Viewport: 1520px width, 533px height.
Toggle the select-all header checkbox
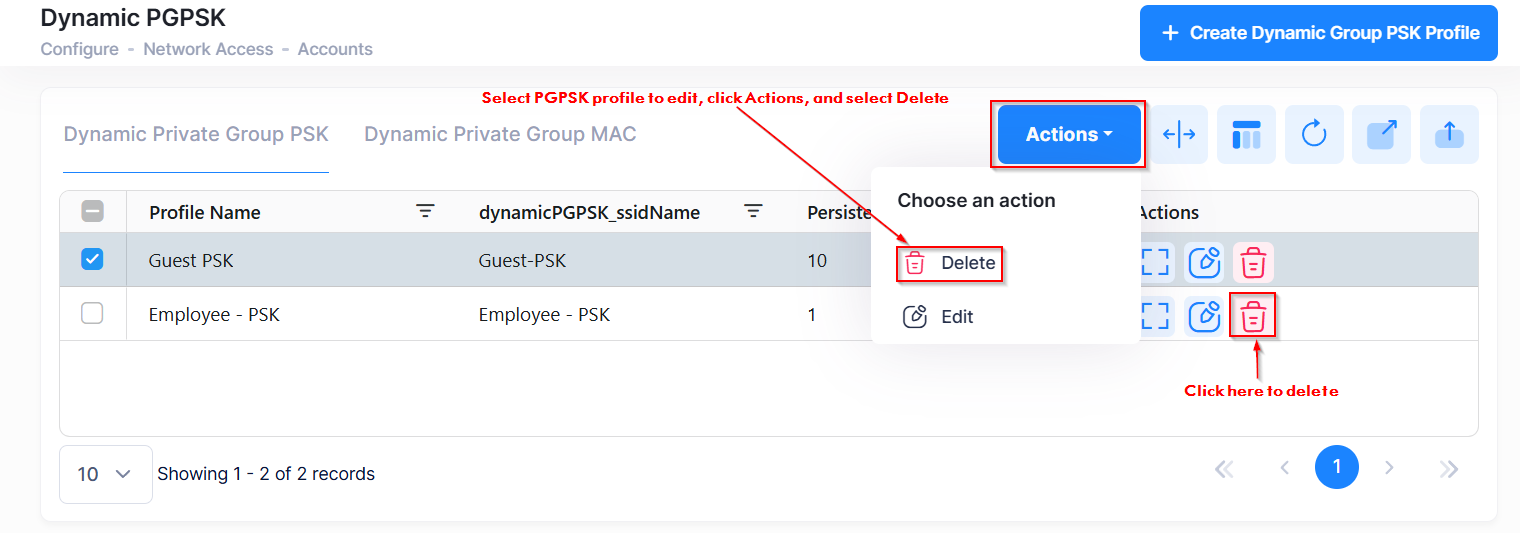coord(92,211)
